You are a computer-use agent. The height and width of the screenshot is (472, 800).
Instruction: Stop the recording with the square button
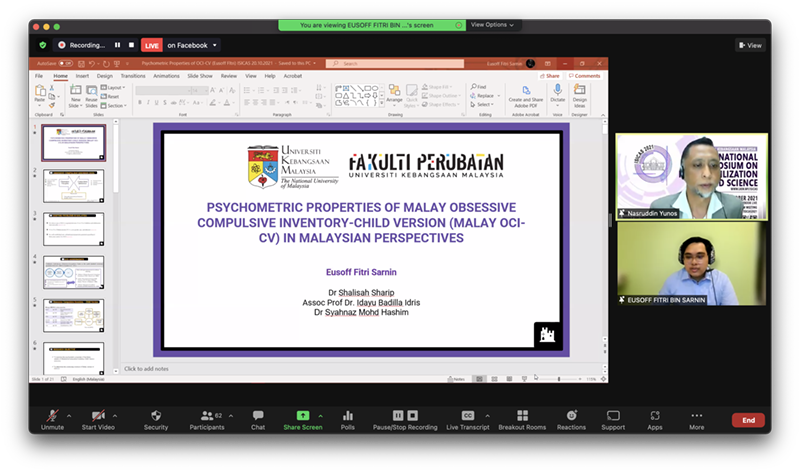point(131,45)
